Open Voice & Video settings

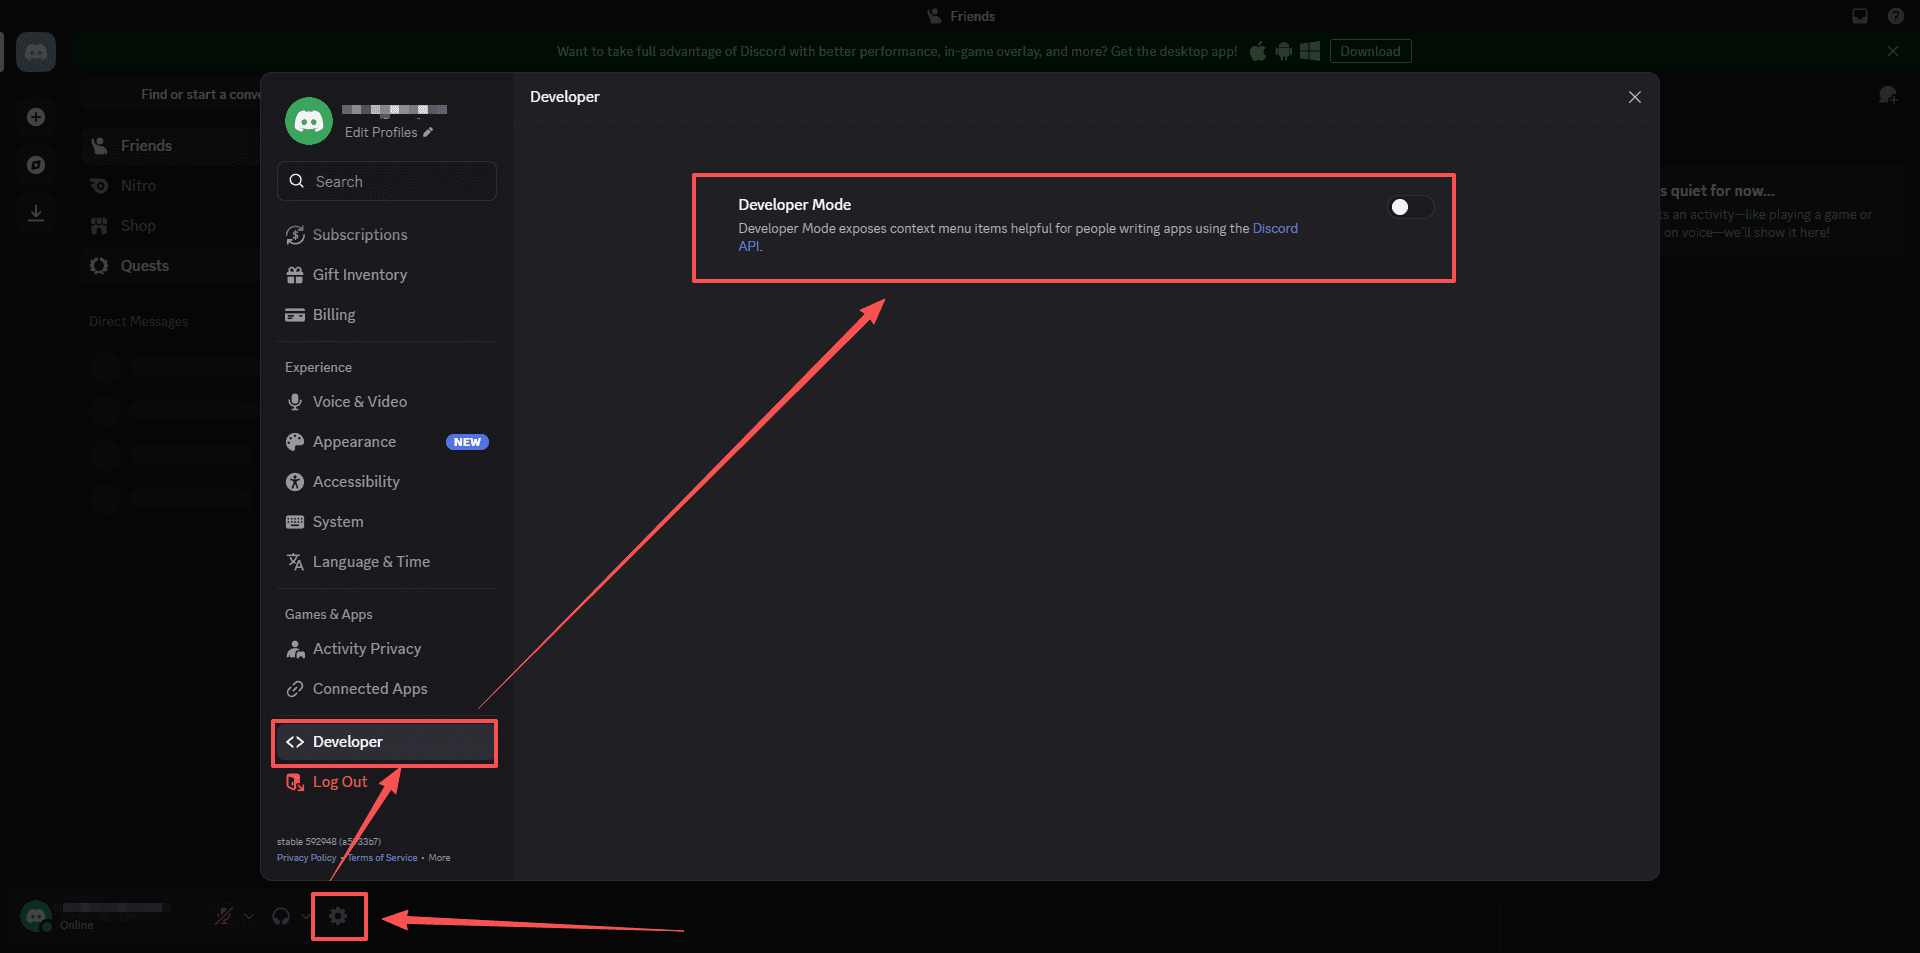click(387, 402)
